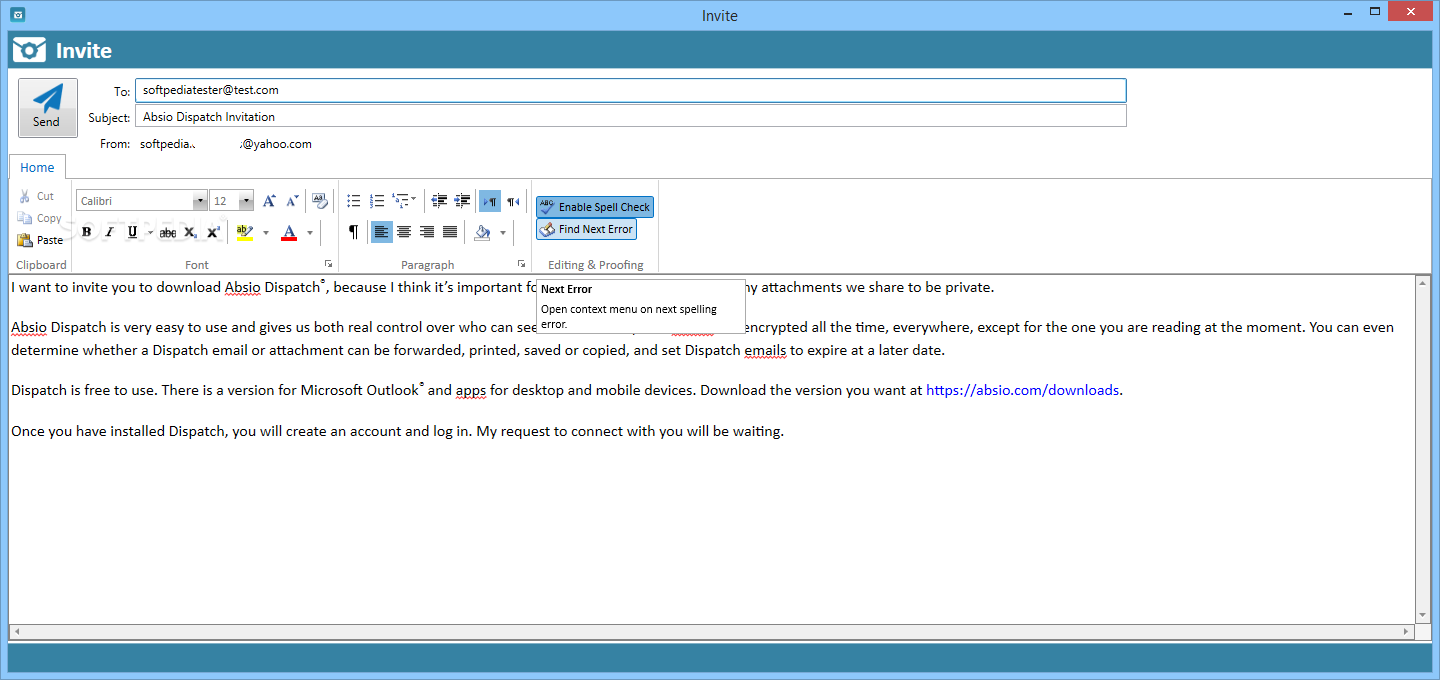Align paragraph text right

tap(427, 232)
